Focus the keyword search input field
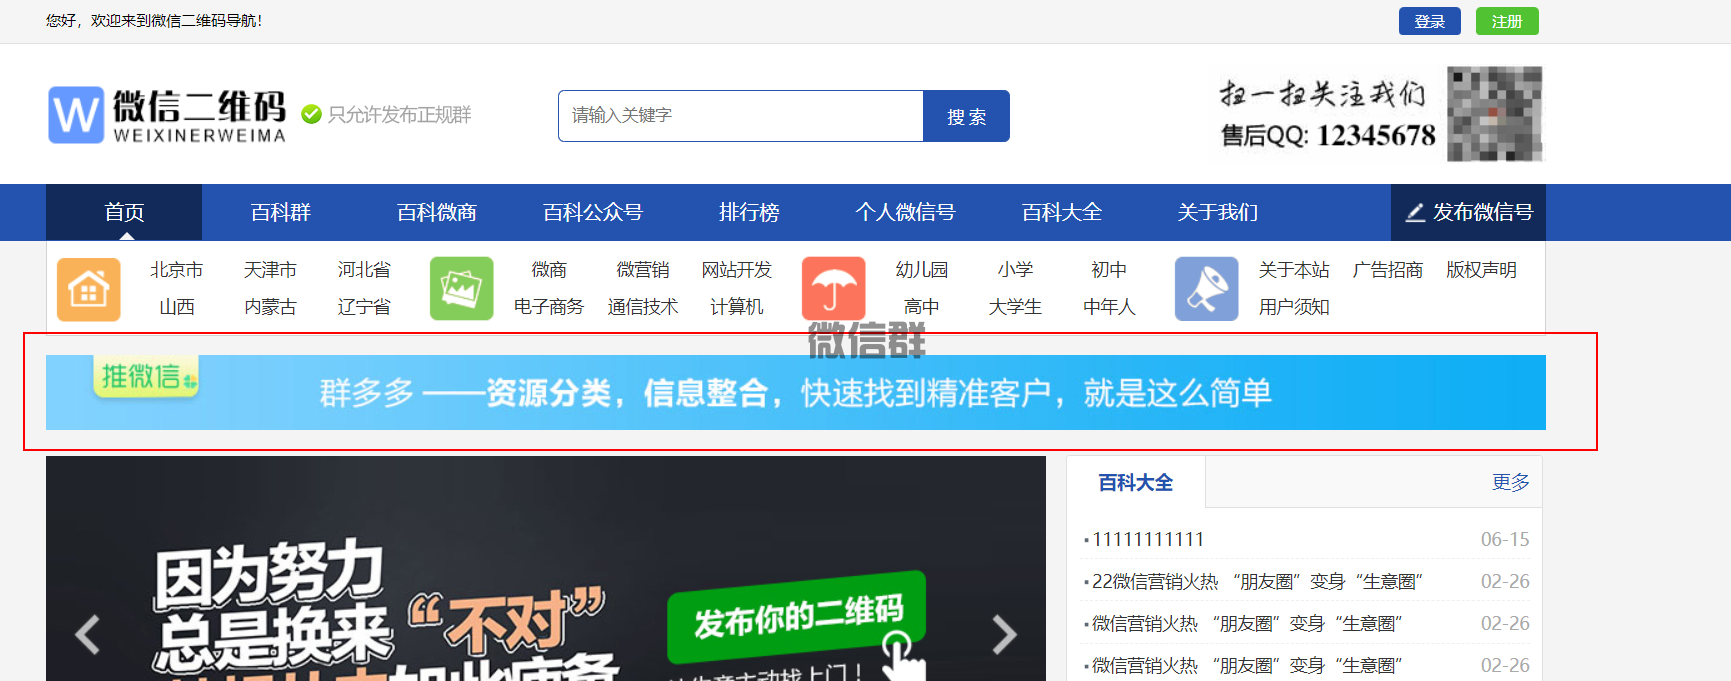This screenshot has height=681, width=1731. tap(740, 116)
